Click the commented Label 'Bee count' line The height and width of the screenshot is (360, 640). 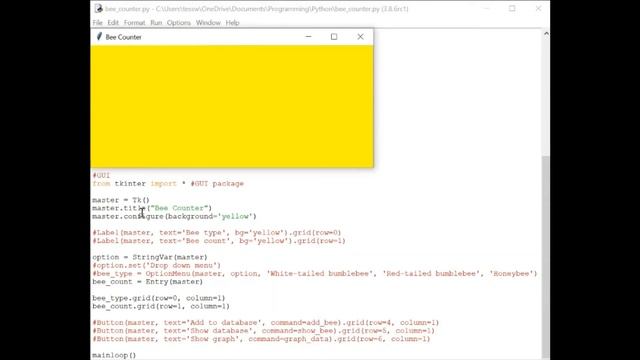pyautogui.click(x=219, y=241)
